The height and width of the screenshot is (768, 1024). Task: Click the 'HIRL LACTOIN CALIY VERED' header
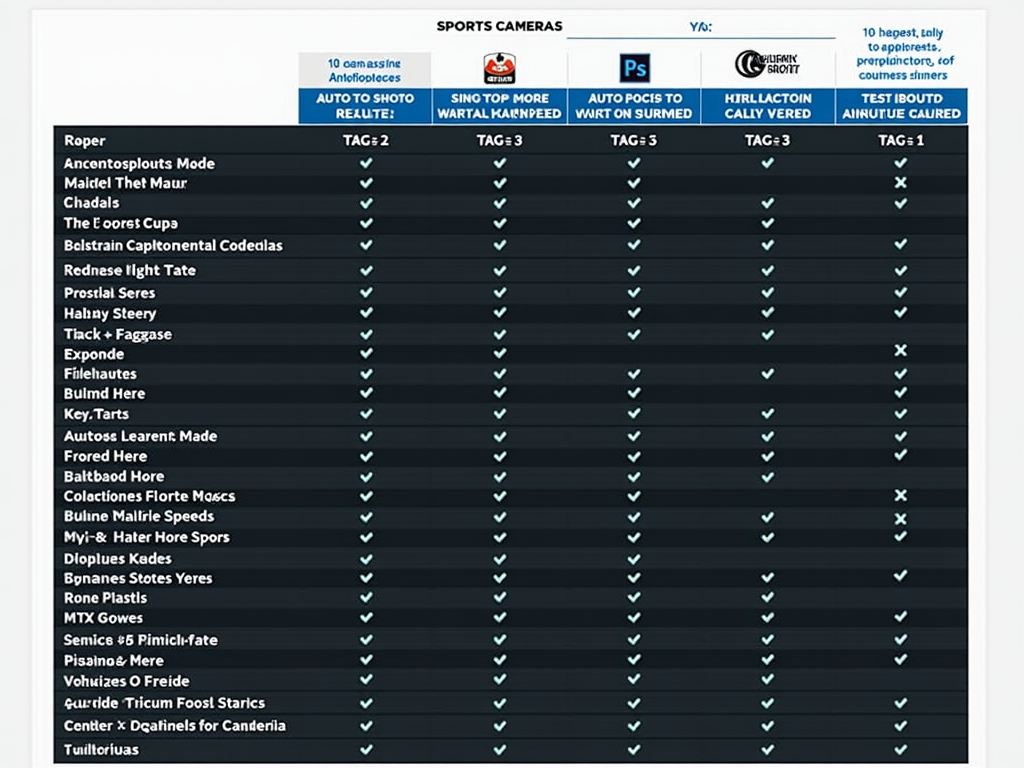tap(768, 106)
